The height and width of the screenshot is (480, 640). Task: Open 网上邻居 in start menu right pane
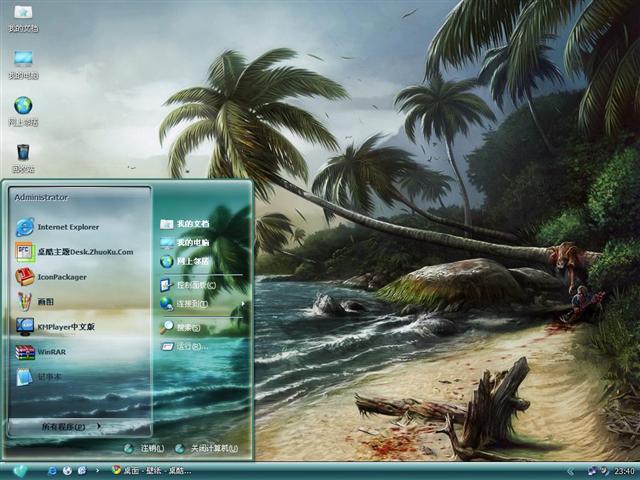pos(184,261)
